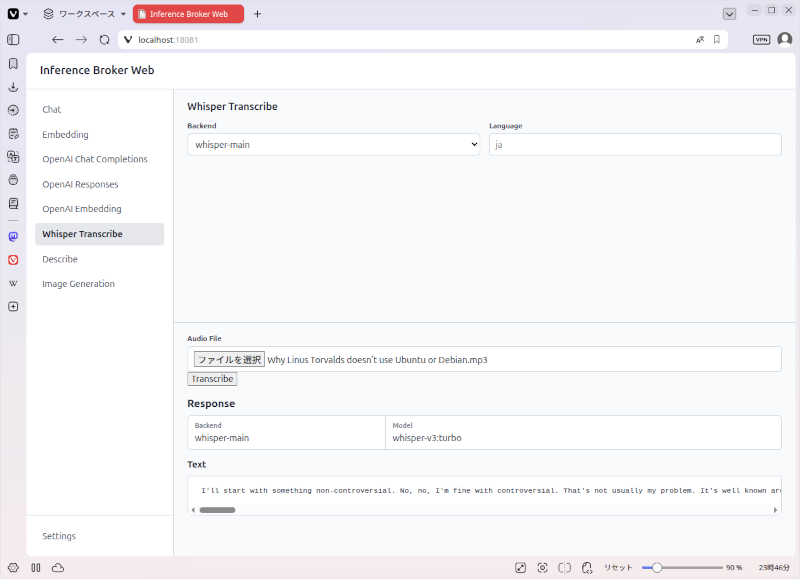Open Settings in the sidebar
This screenshot has height=579, width=800.
99,536
